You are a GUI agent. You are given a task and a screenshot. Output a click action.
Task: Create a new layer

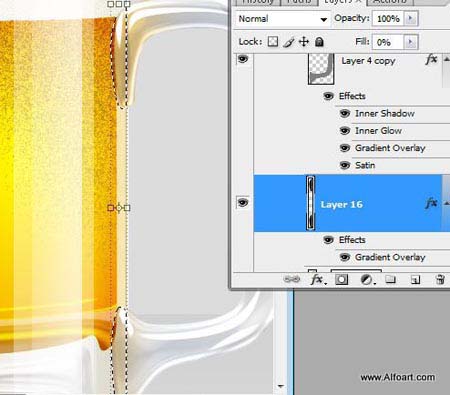pos(415,279)
